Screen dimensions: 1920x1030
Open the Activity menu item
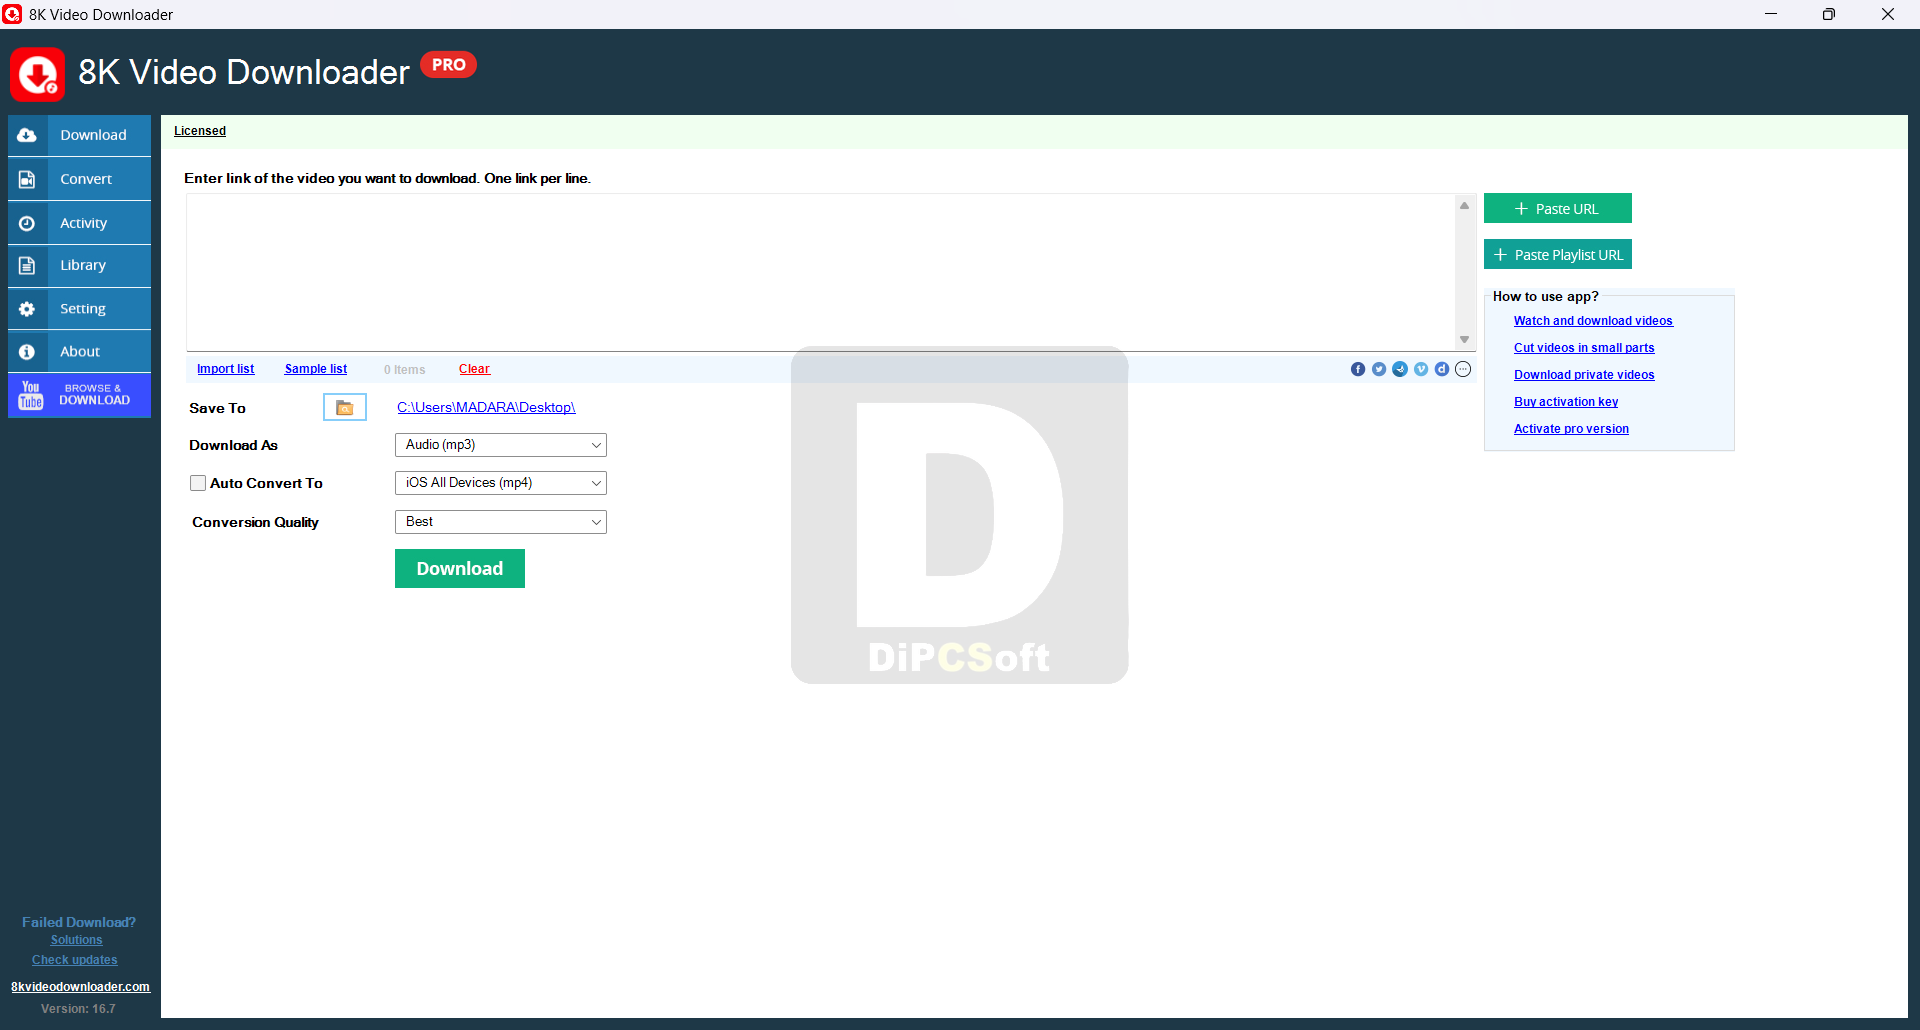(x=80, y=223)
